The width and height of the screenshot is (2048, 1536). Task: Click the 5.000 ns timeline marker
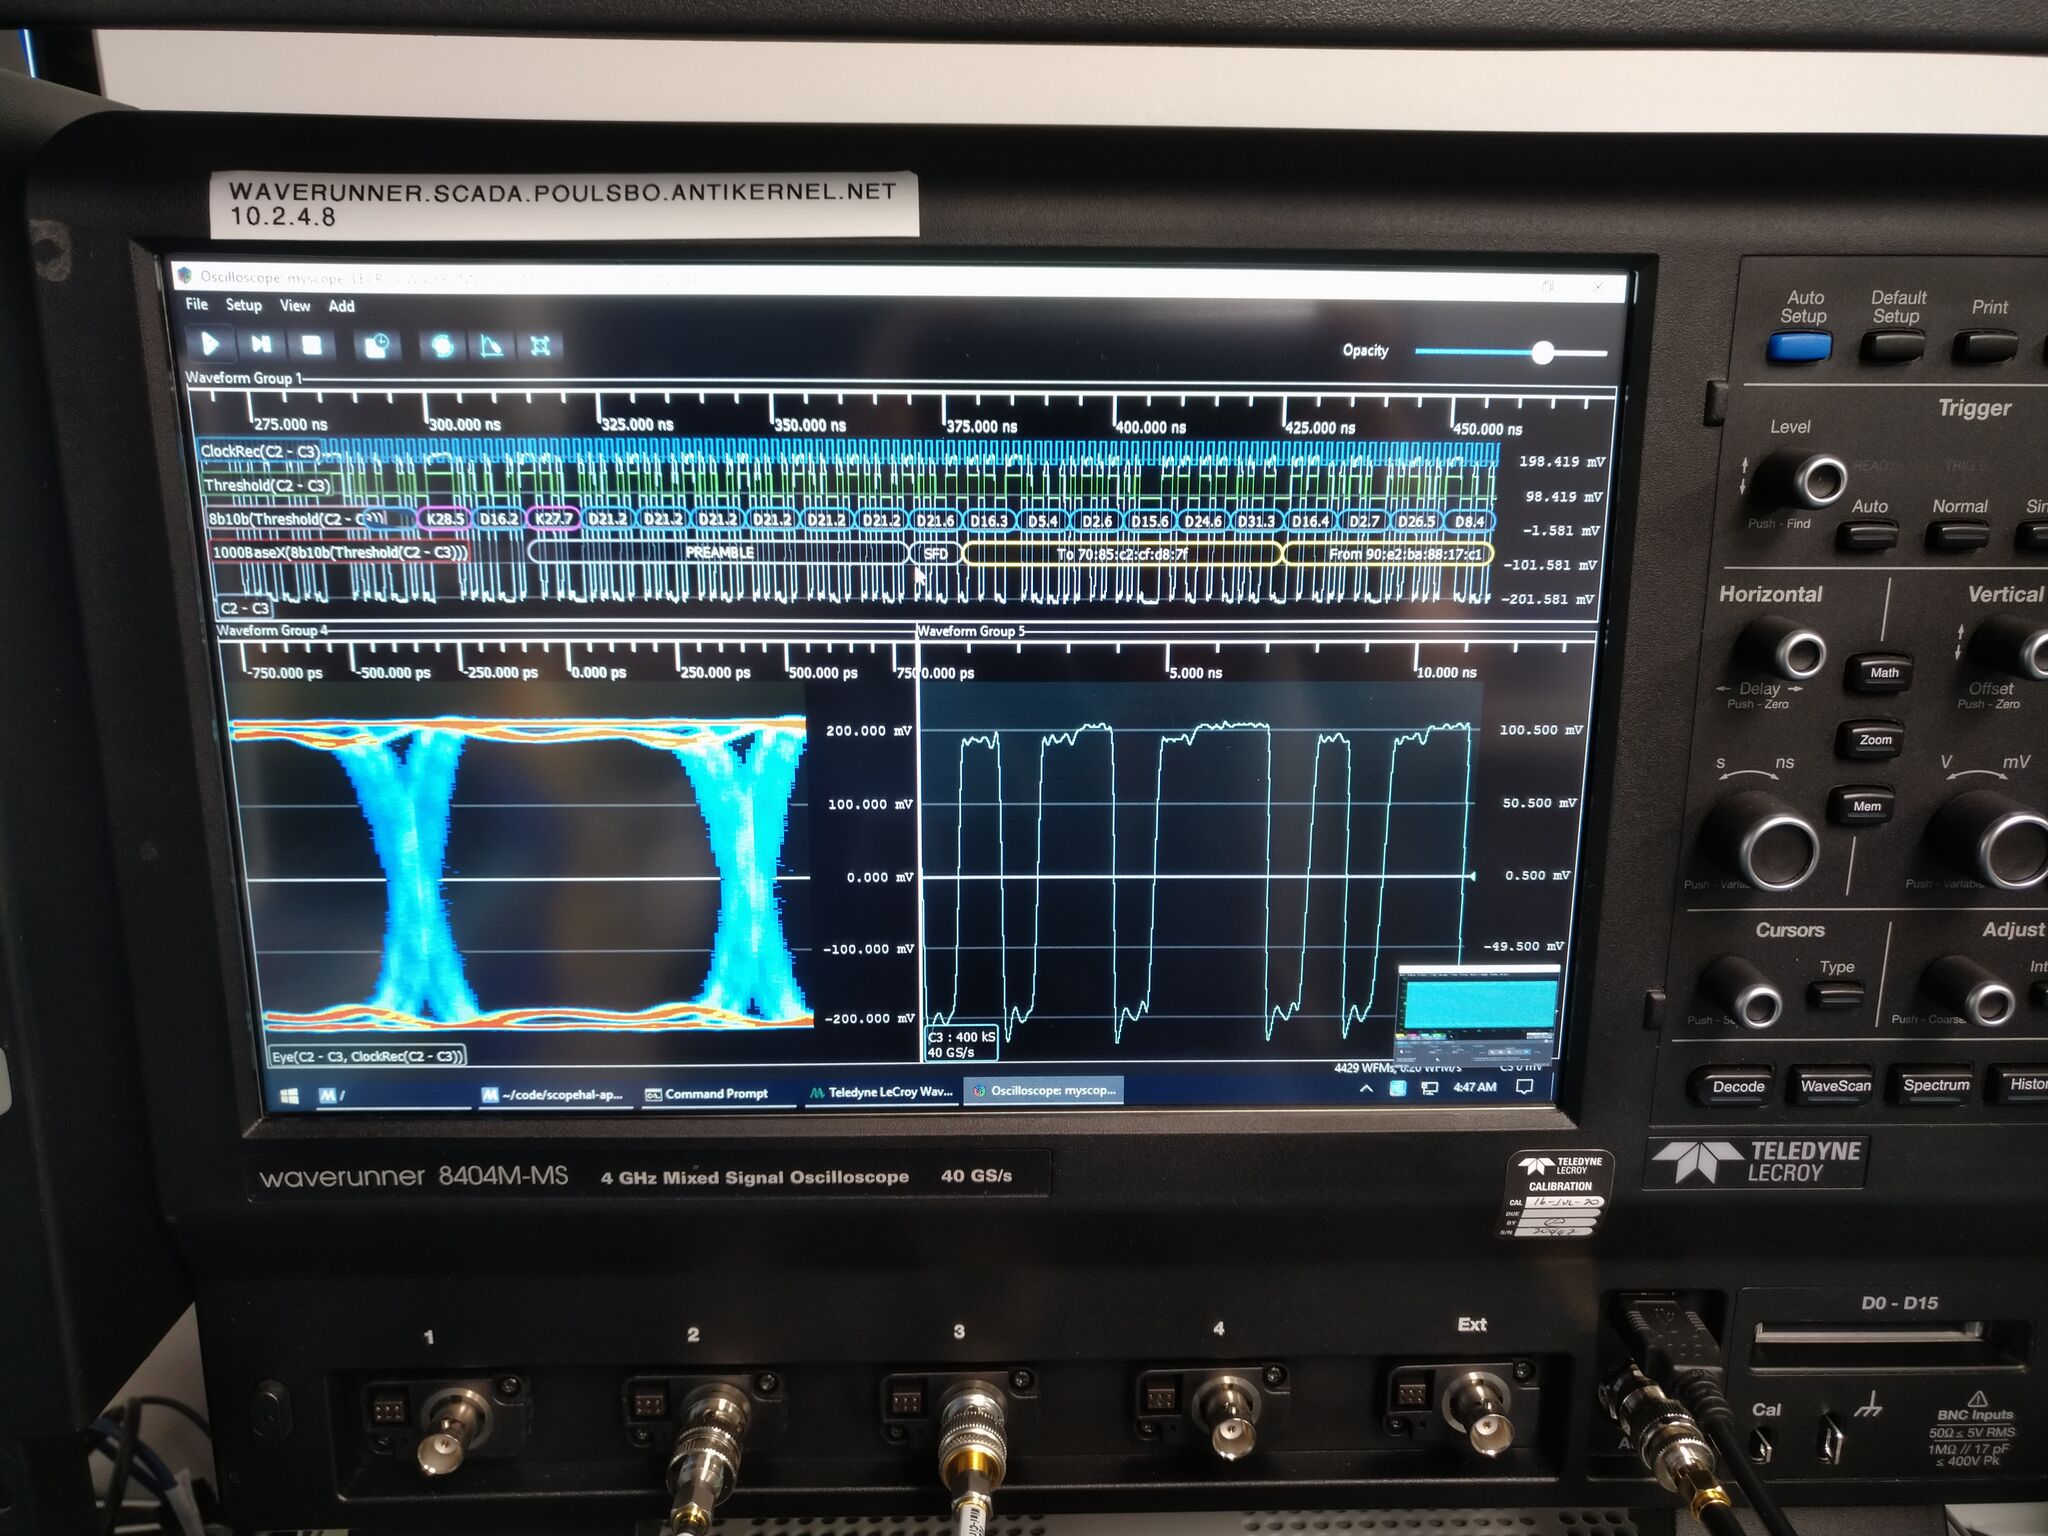(x=1195, y=673)
